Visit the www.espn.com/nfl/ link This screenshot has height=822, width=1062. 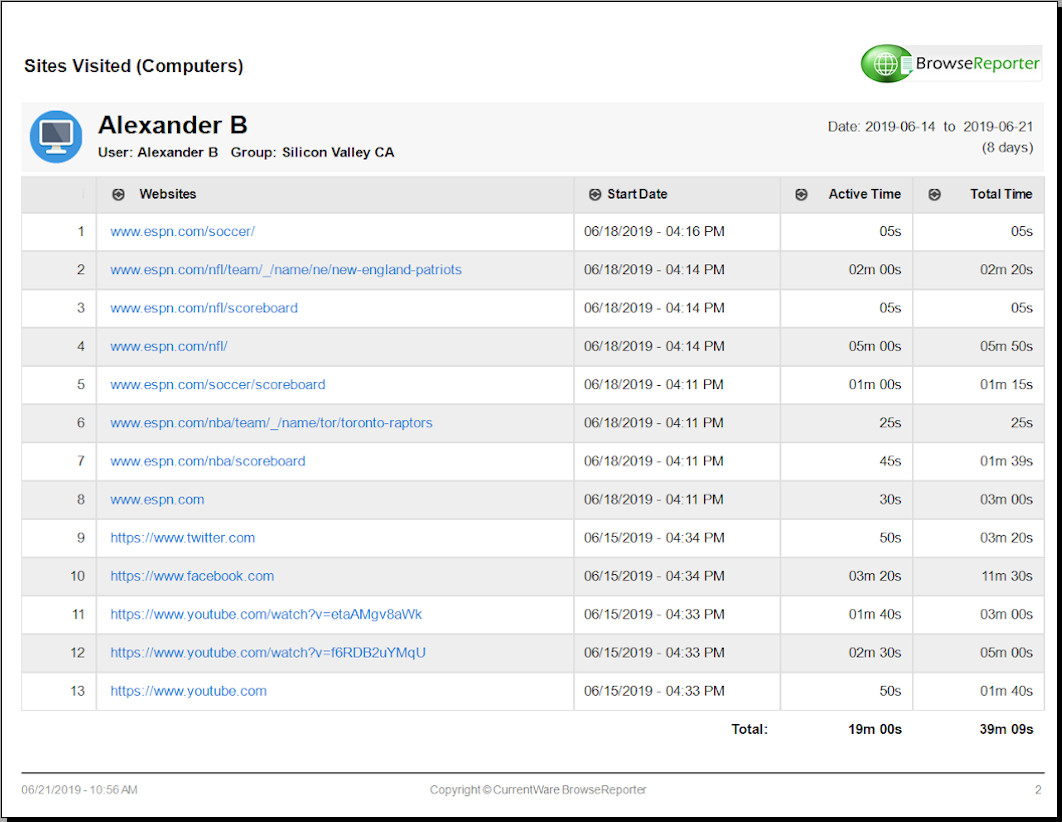(168, 346)
